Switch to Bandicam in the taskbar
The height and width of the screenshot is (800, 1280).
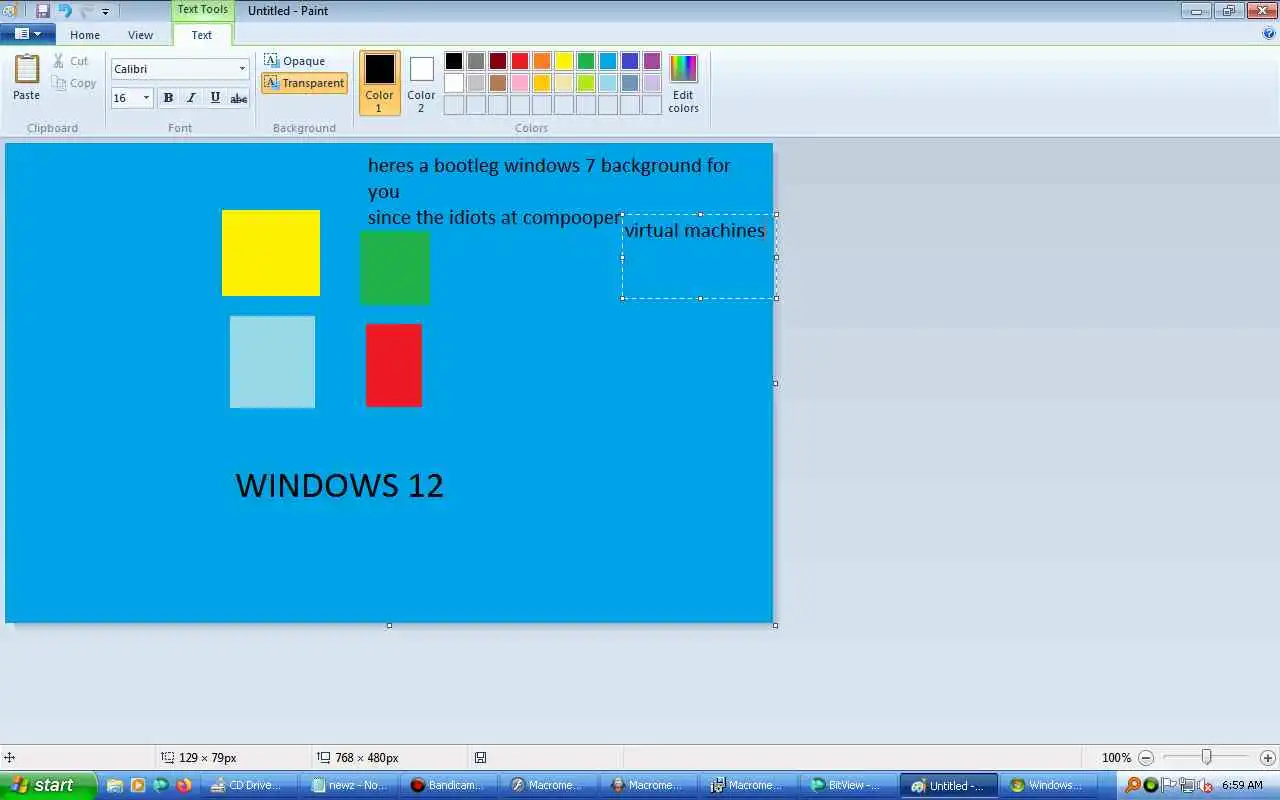449,786
